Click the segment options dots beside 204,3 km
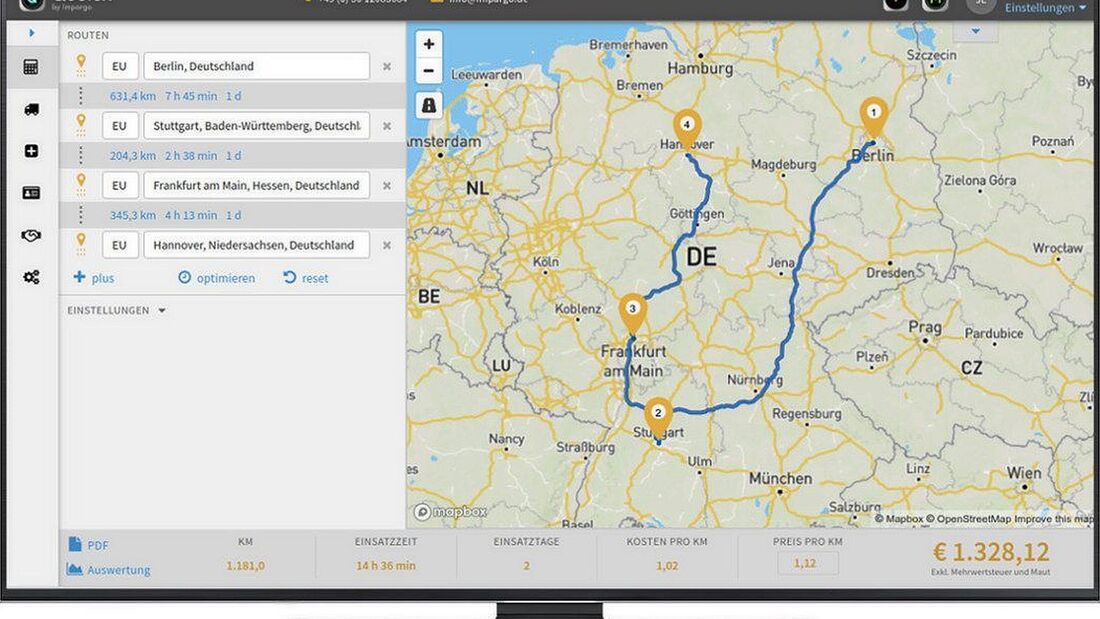This screenshot has width=1100, height=619. [x=81, y=155]
